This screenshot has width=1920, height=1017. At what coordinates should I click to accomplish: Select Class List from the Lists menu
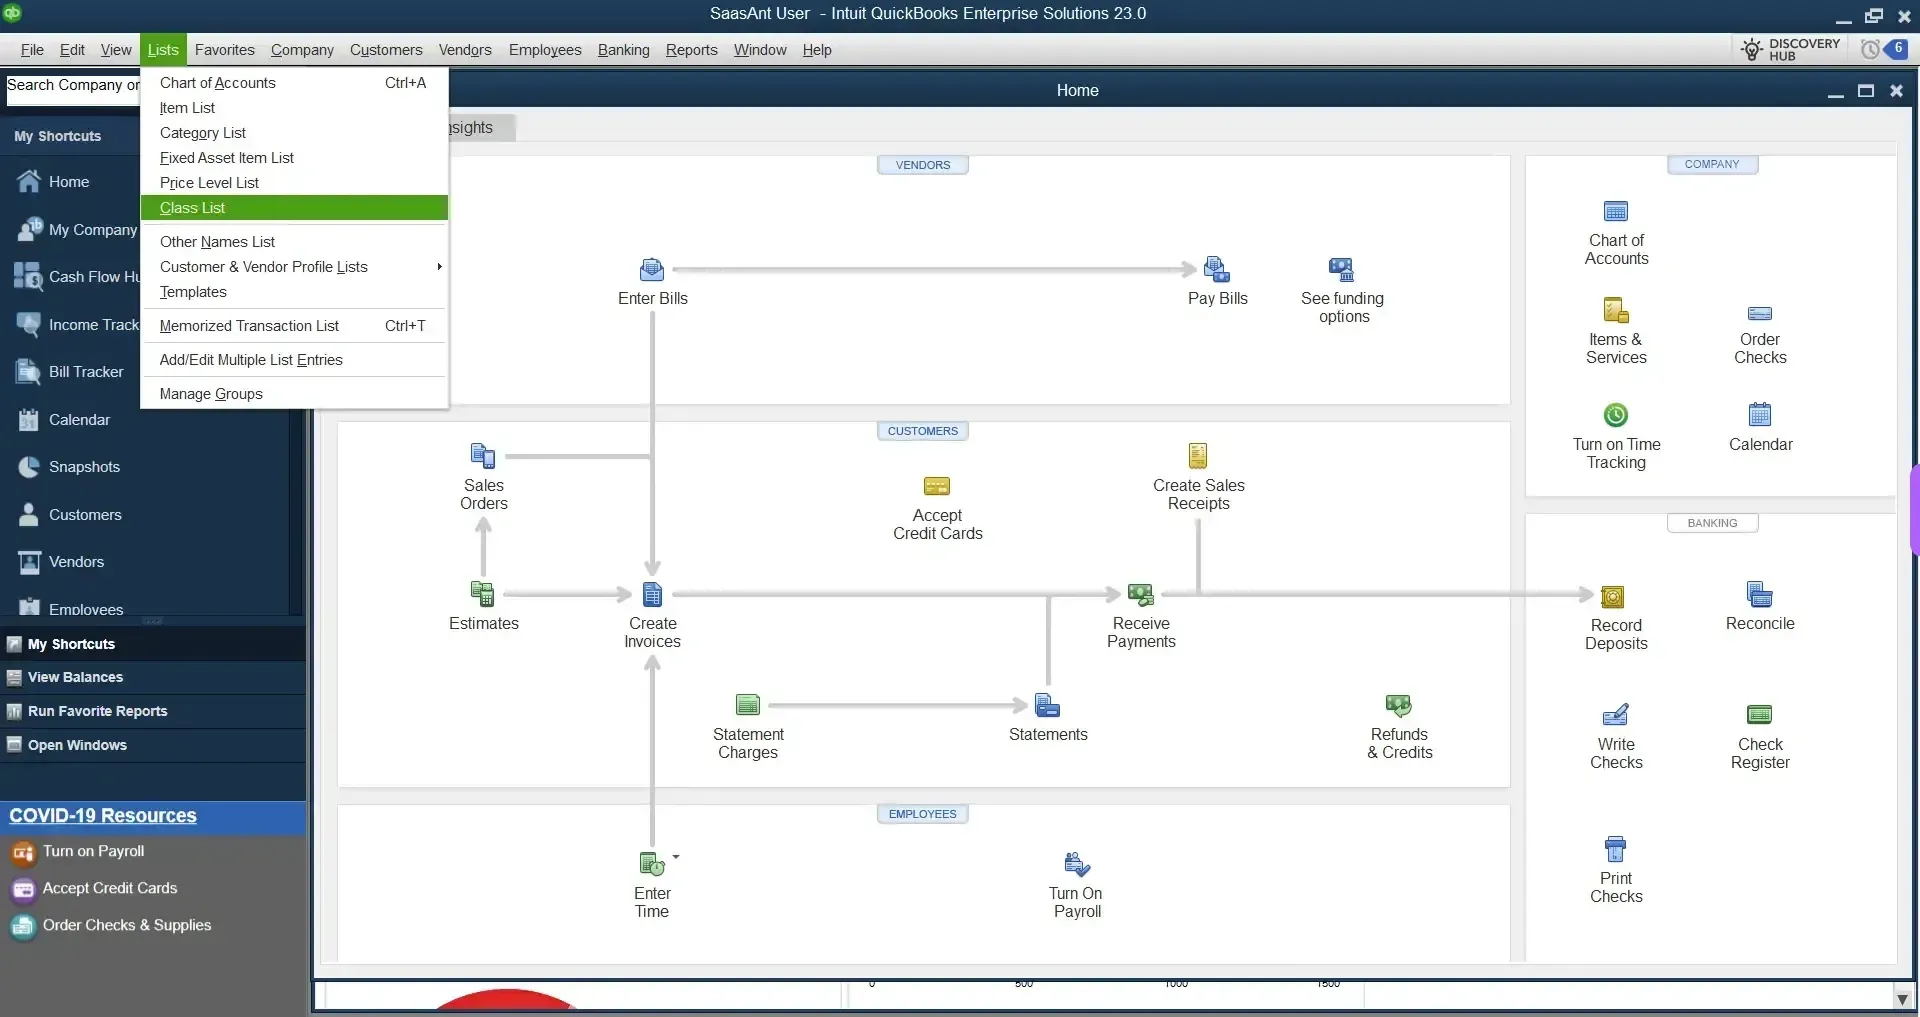tap(294, 208)
